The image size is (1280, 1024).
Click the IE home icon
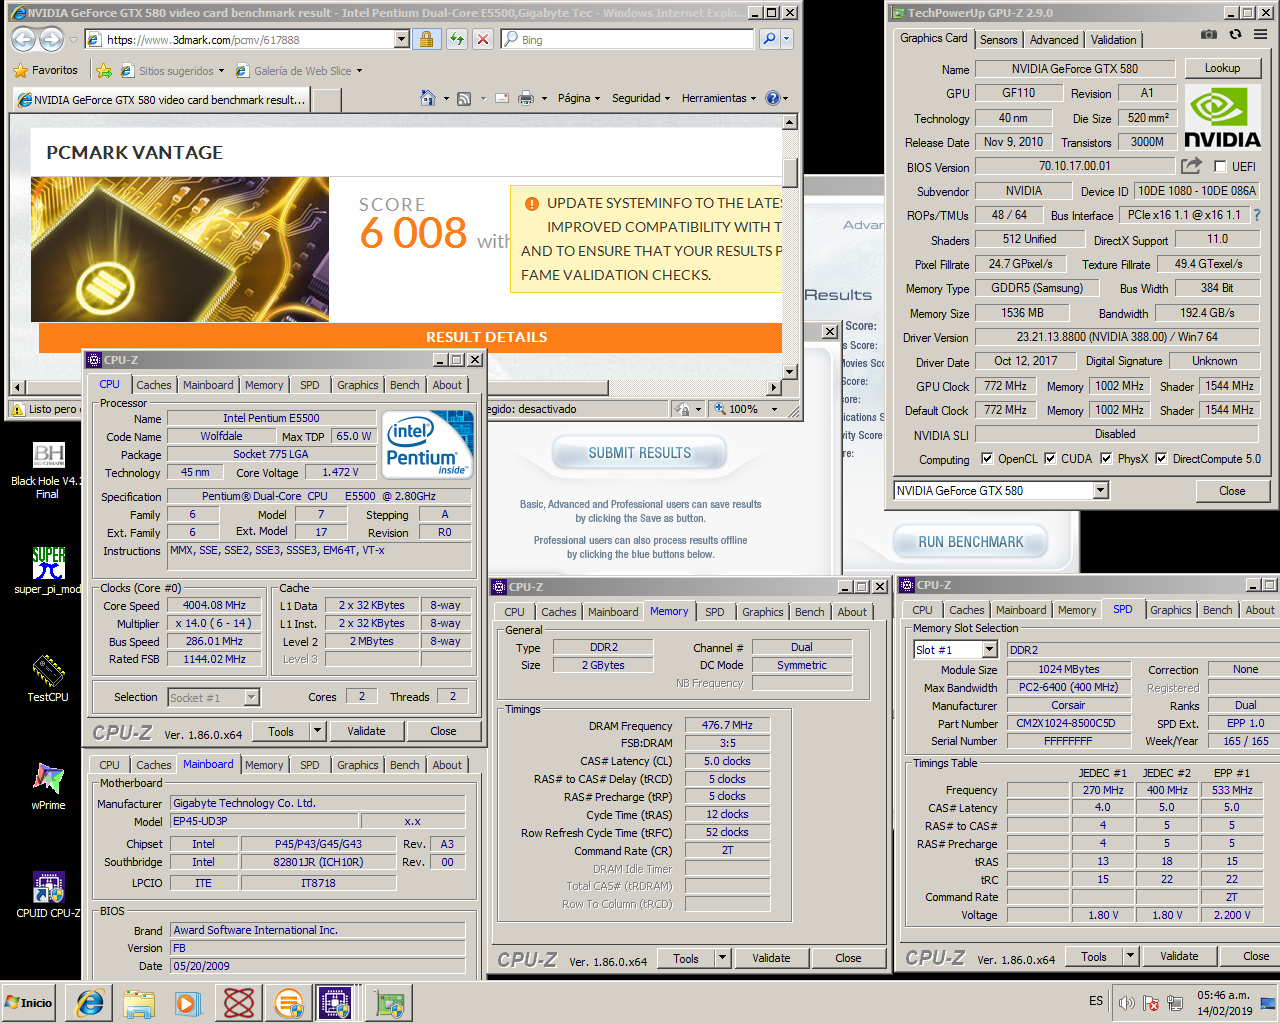point(428,98)
